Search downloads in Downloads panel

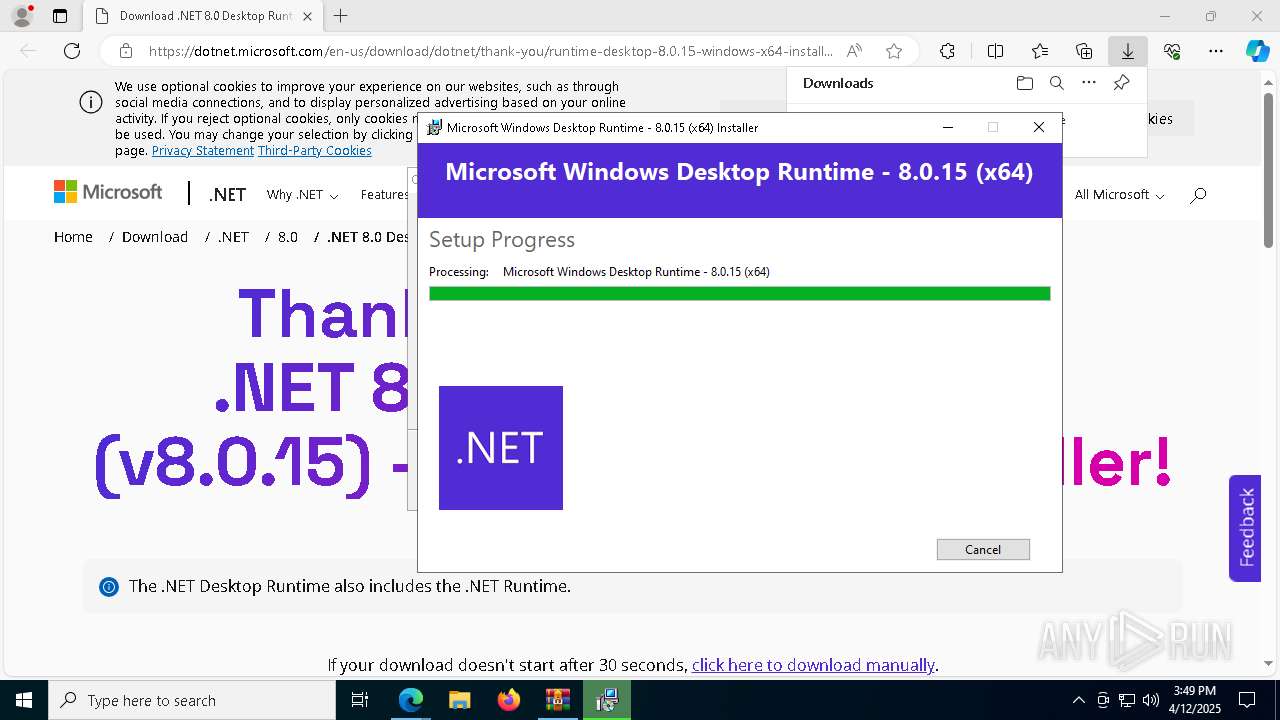coord(1056,83)
